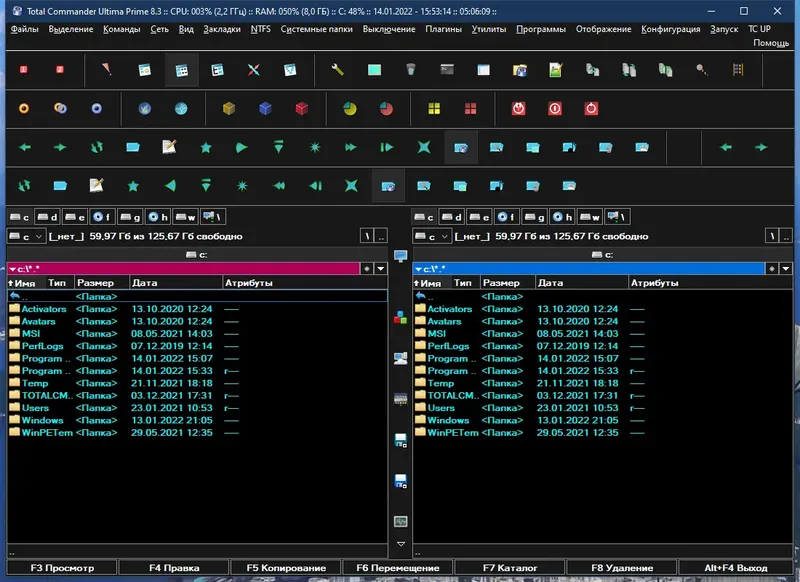Open the left panel drive selection combo box

pyautogui.click(x=26, y=236)
